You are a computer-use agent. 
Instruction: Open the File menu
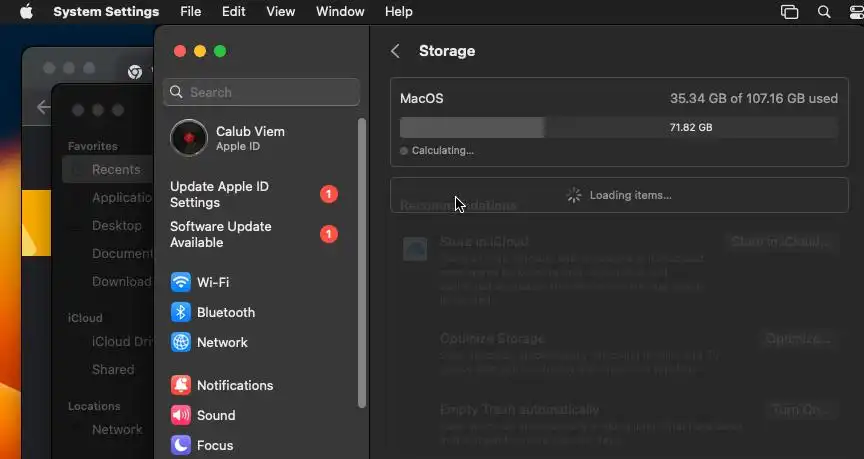coord(191,12)
